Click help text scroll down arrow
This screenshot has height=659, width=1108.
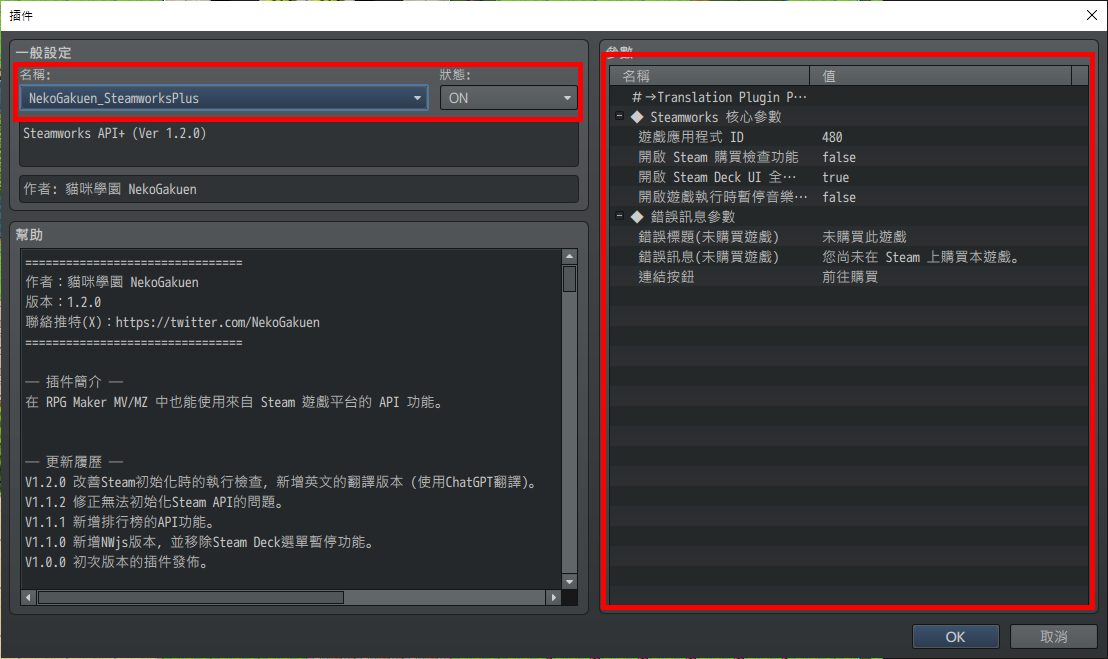570,581
